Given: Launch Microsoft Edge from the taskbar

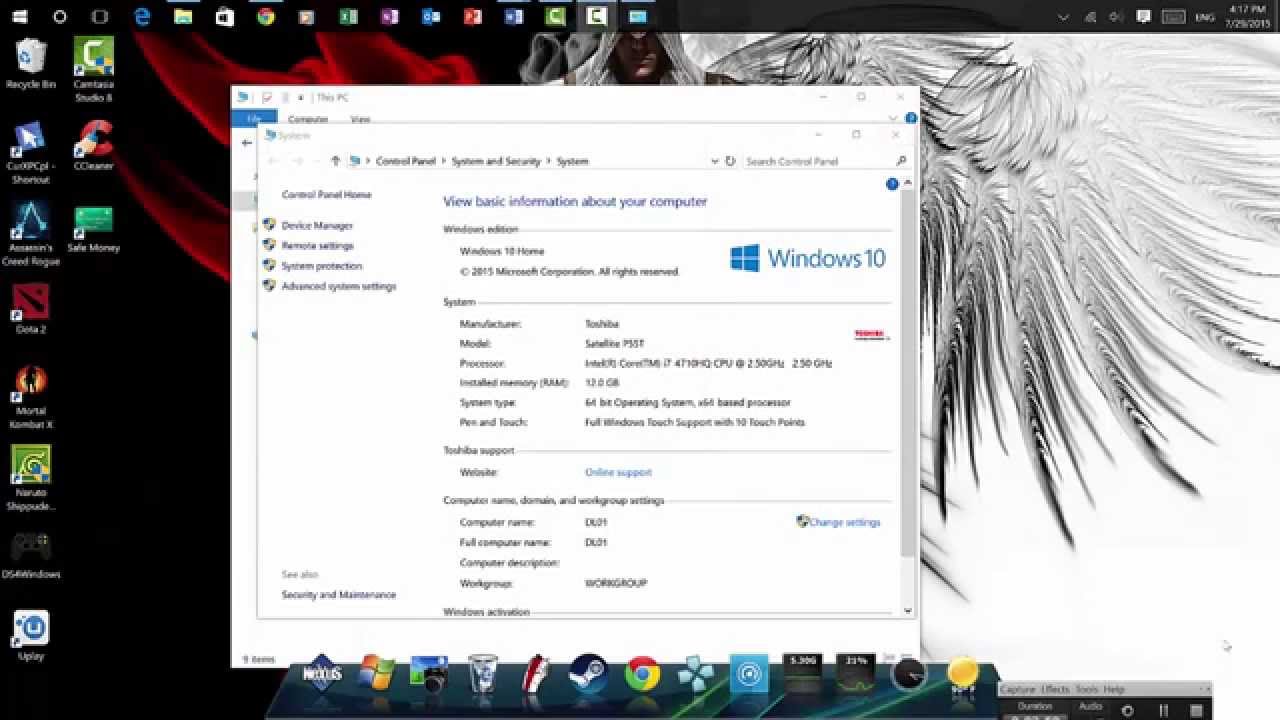Looking at the screenshot, I should tap(142, 16).
